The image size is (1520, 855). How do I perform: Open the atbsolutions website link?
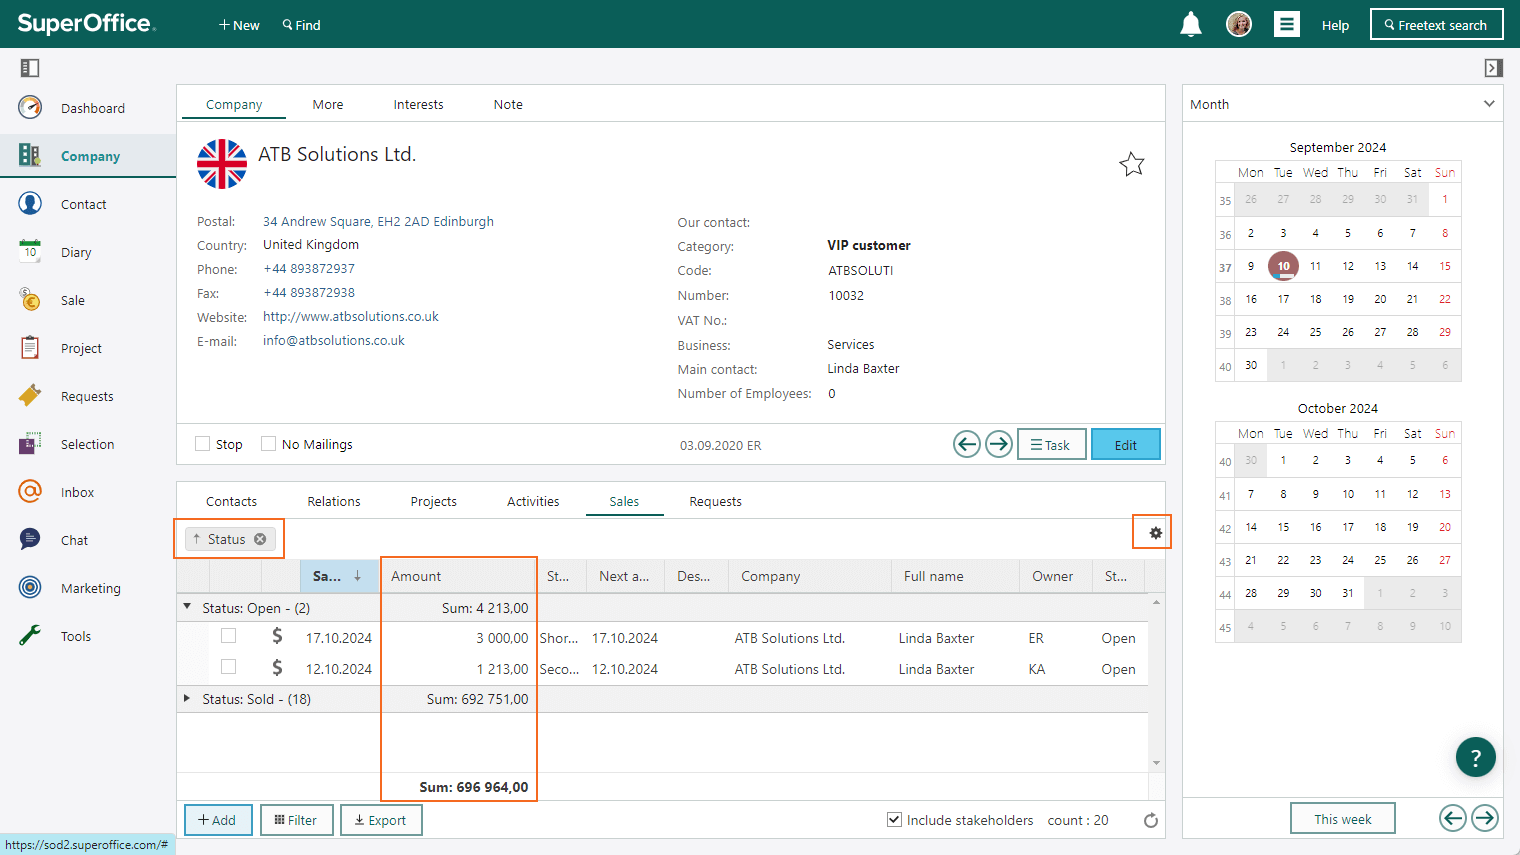pyautogui.click(x=351, y=316)
